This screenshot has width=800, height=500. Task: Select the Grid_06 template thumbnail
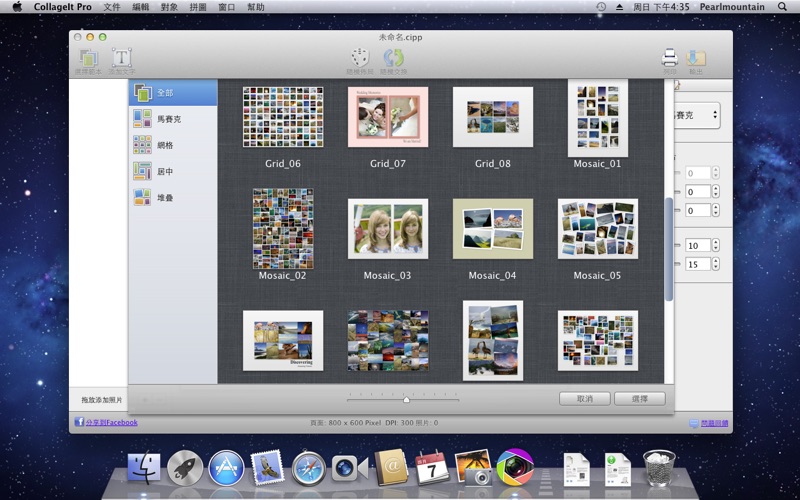coord(283,117)
